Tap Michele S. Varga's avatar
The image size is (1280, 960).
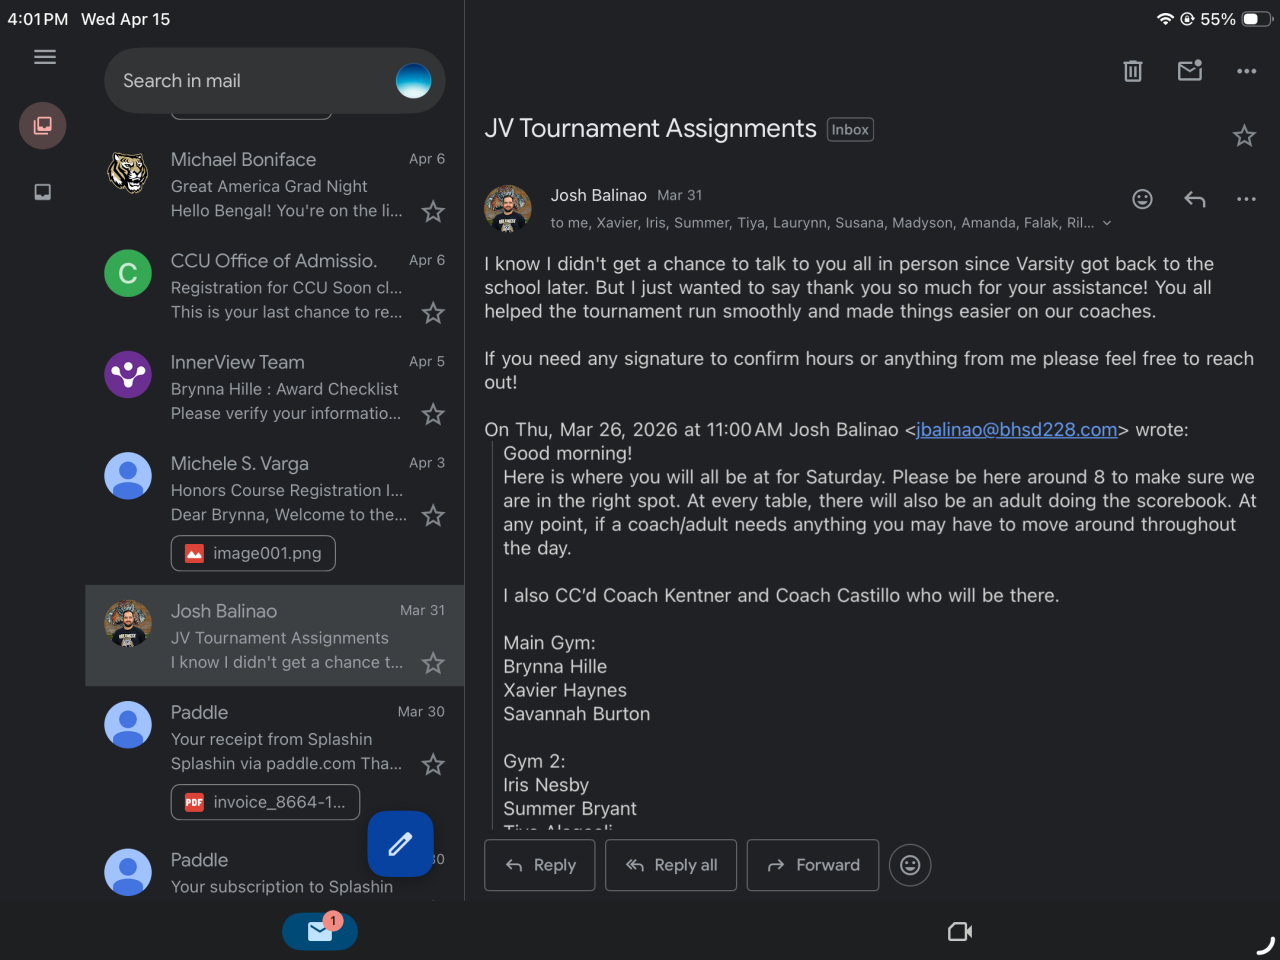tap(128, 475)
